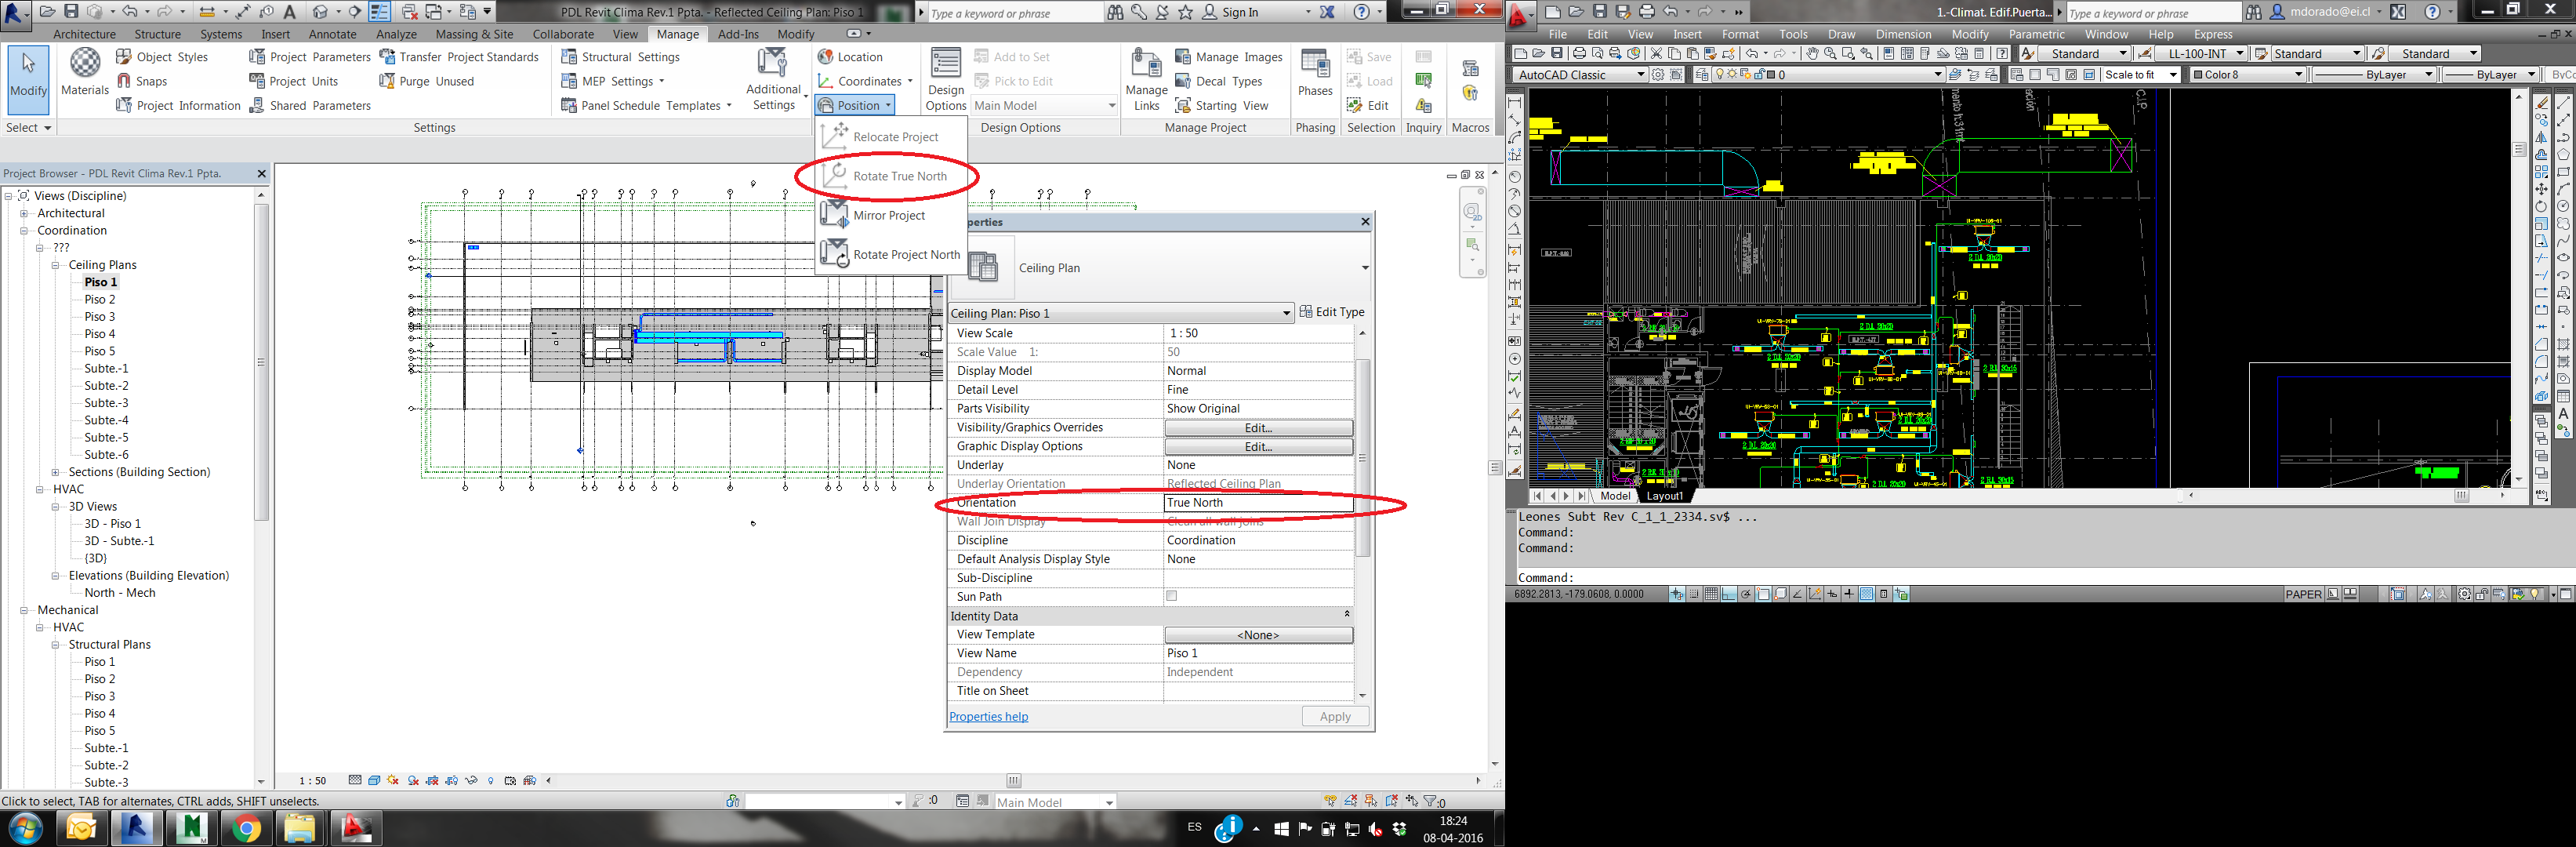2576x847 pixels.
Task: Click the Text tool in Revit quick access
Action: click(290, 11)
